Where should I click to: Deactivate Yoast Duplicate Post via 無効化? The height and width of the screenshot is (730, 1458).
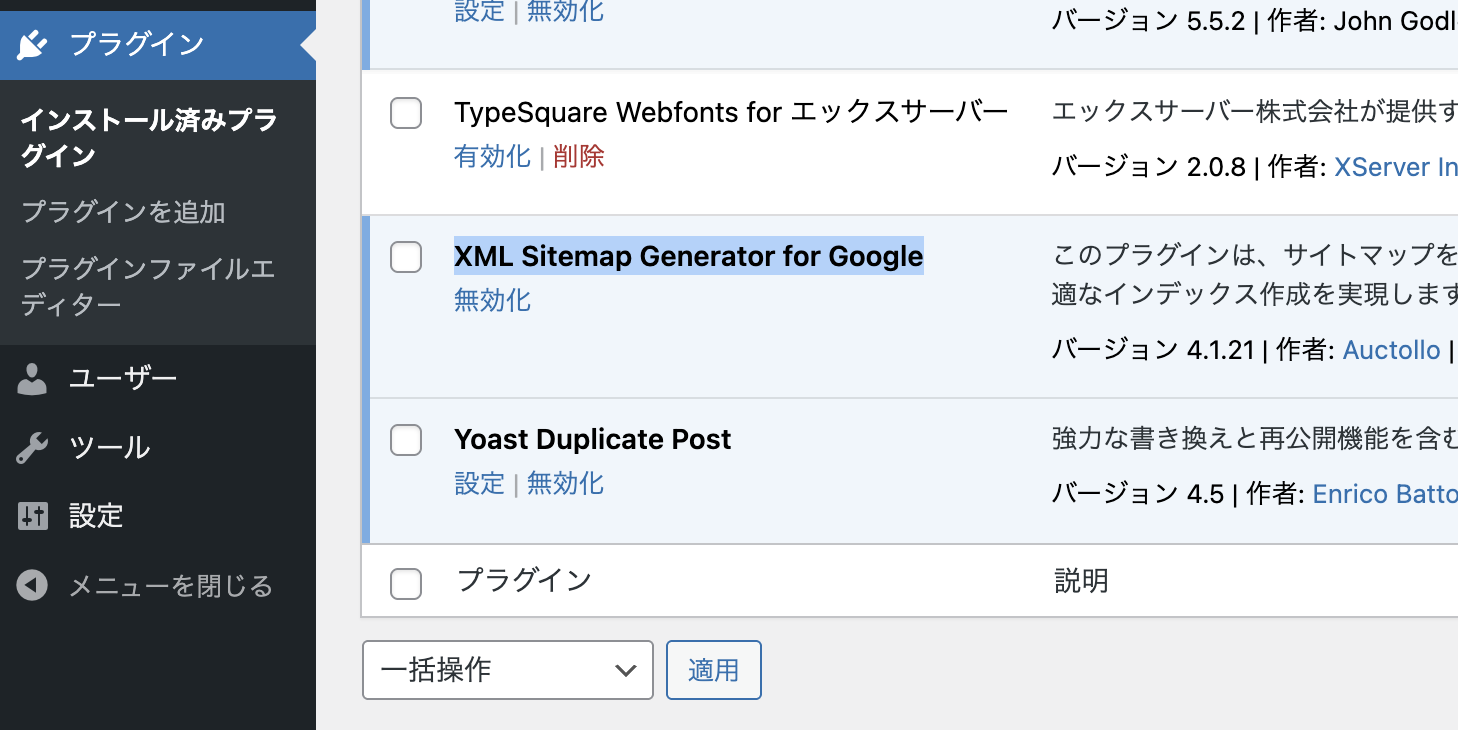tap(565, 483)
